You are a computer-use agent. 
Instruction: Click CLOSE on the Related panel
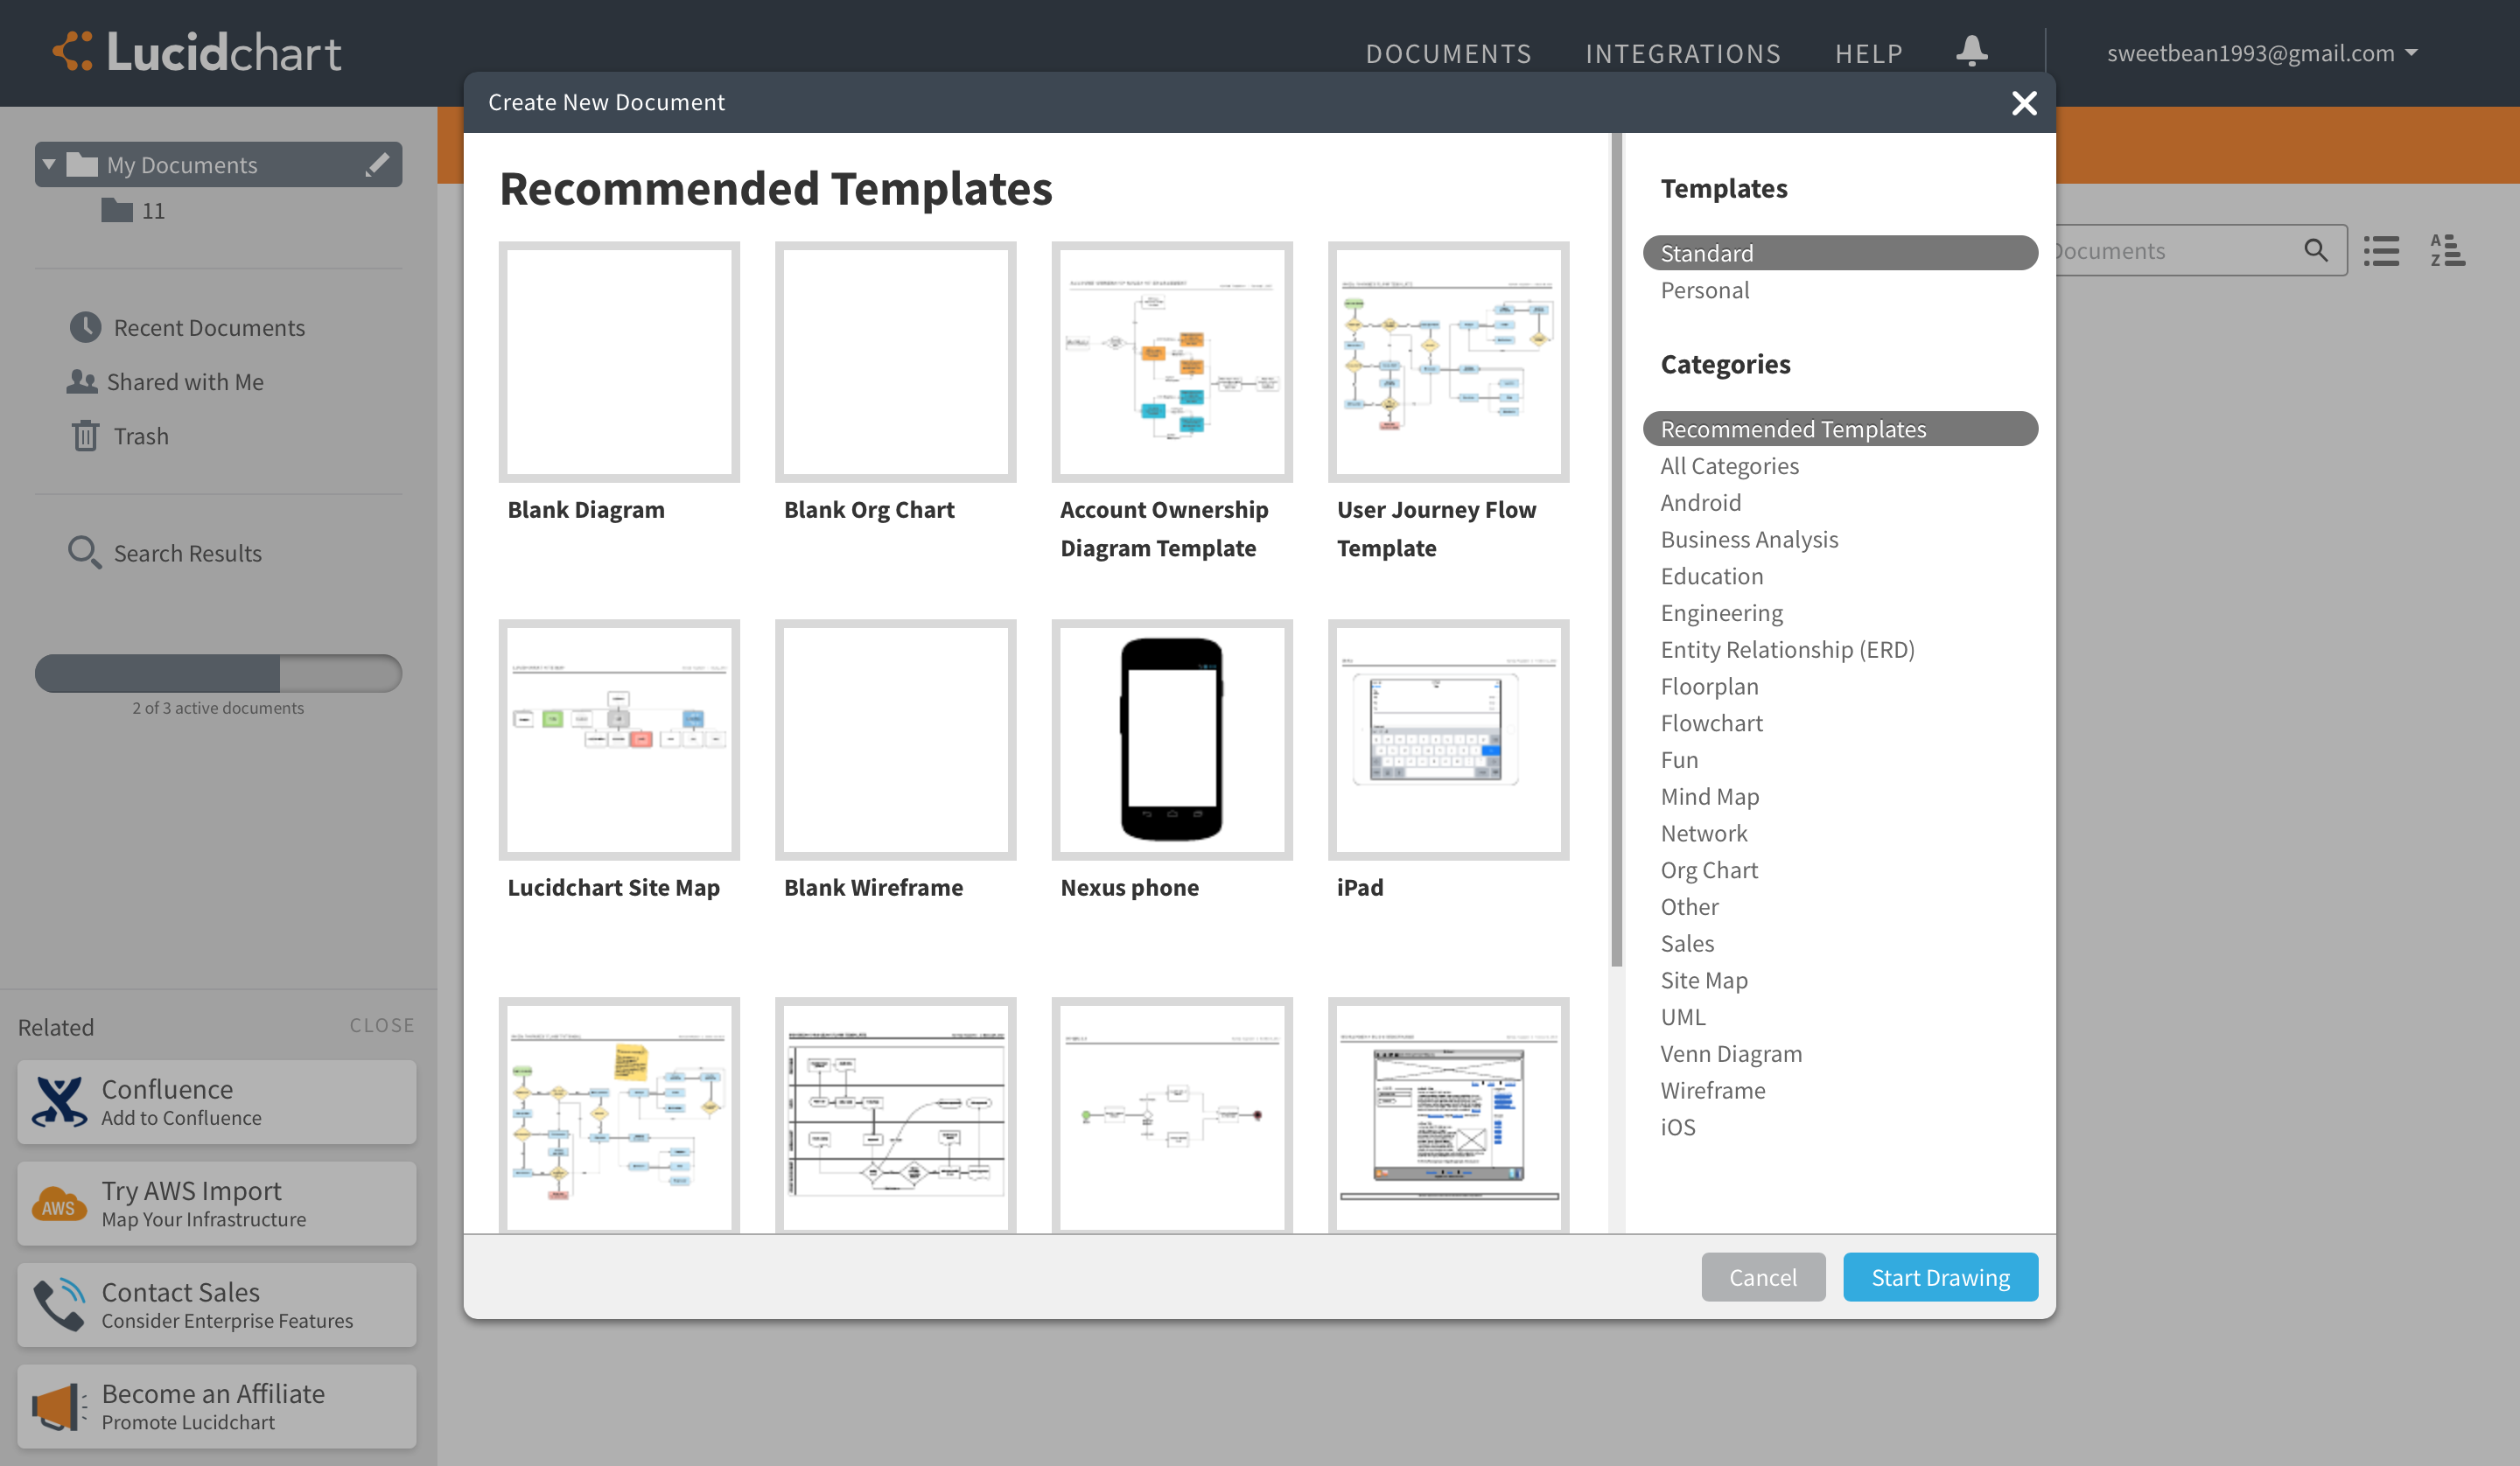coord(381,1025)
